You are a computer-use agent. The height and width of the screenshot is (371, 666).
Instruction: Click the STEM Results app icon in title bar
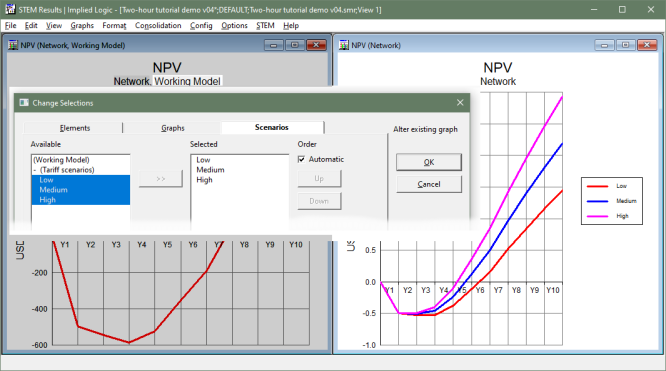(x=10, y=9)
